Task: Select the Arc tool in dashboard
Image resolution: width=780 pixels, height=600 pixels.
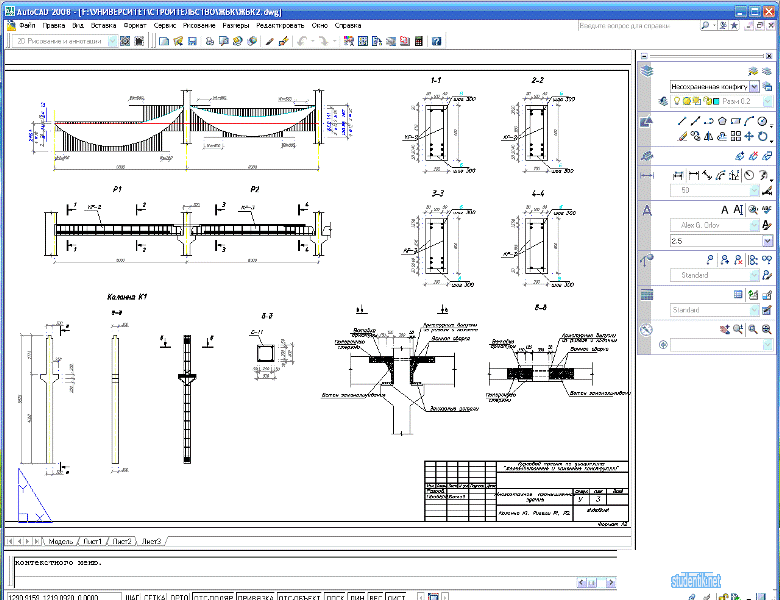Action: pyautogui.click(x=749, y=121)
